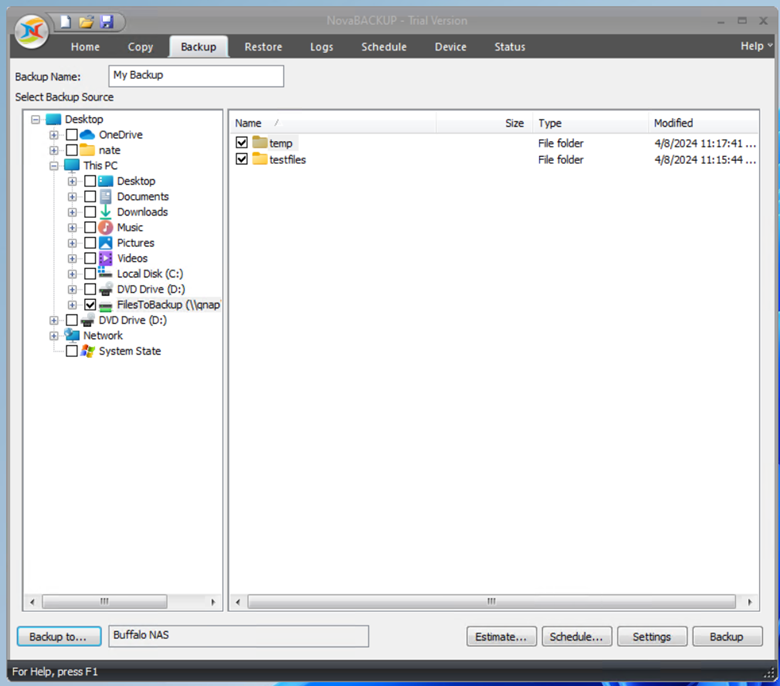The image size is (780, 686).
Task: Click the Estimate... button
Action: (x=501, y=636)
